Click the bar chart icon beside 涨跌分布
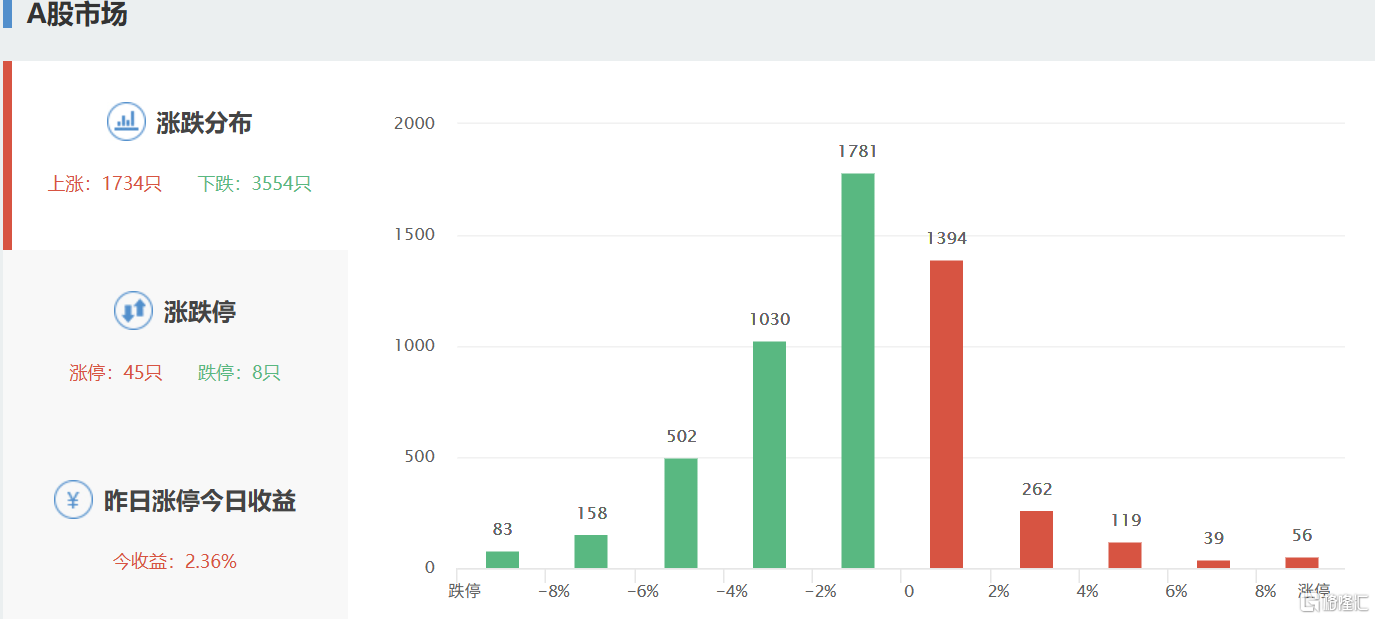The width and height of the screenshot is (1375, 619). 126,122
